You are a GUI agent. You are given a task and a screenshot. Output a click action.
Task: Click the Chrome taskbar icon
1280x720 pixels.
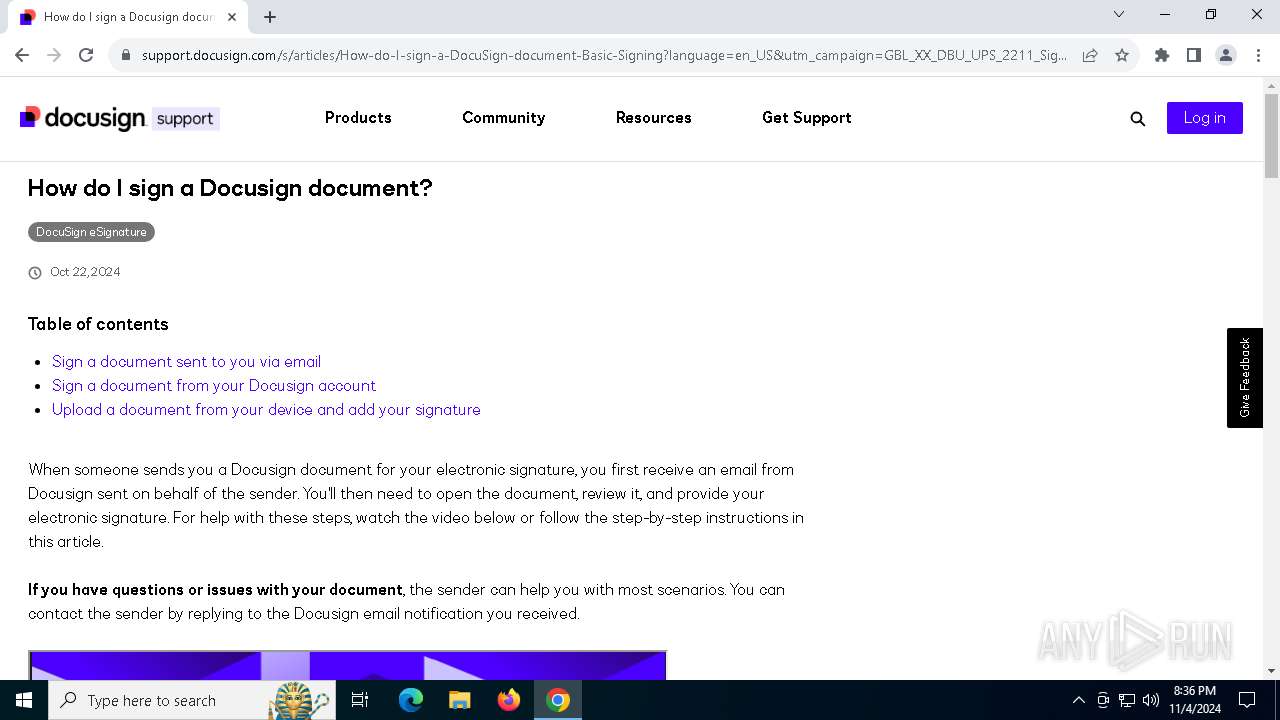click(558, 700)
